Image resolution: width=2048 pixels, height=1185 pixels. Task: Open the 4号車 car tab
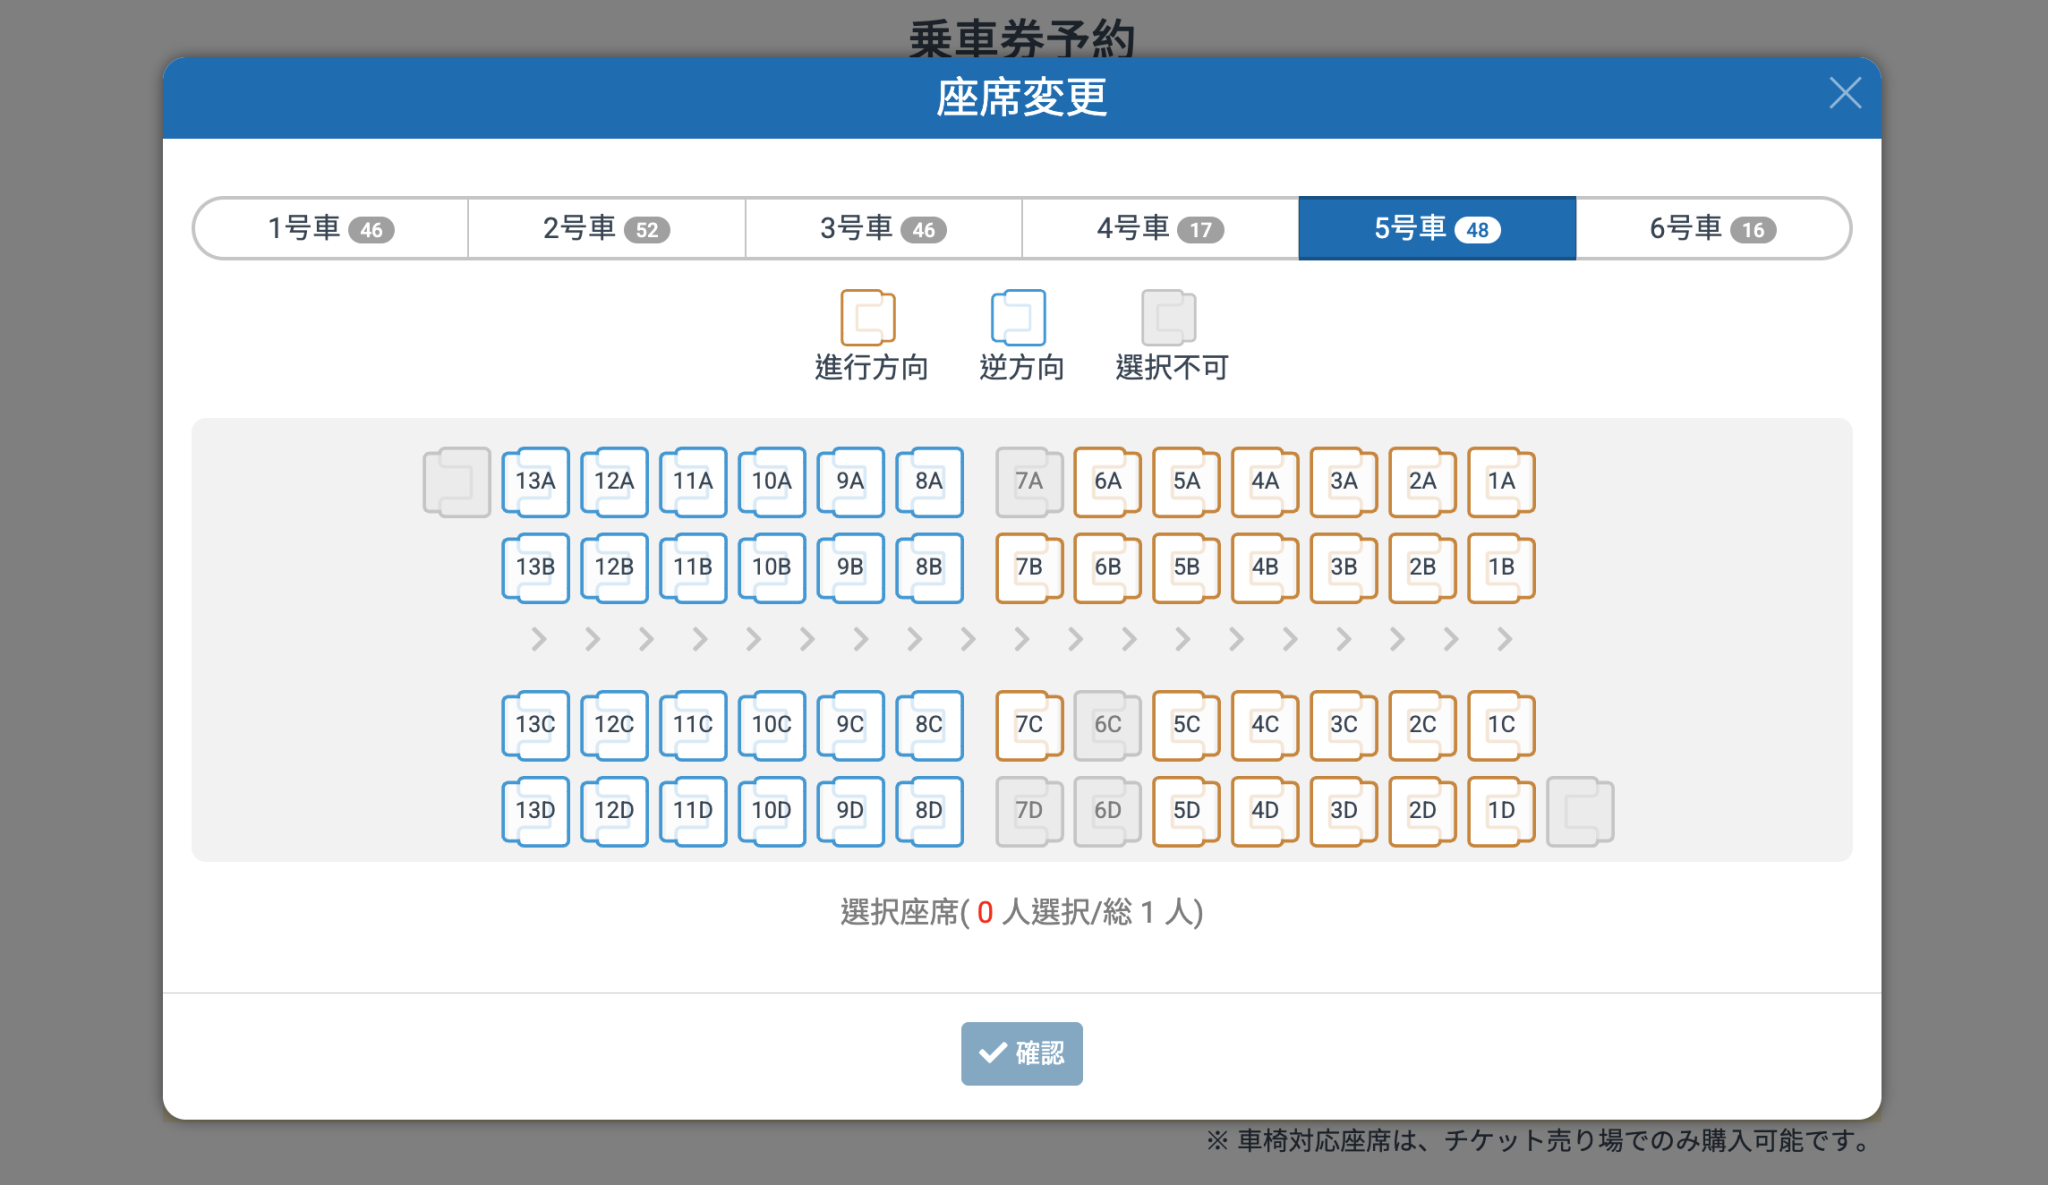tap(1160, 228)
